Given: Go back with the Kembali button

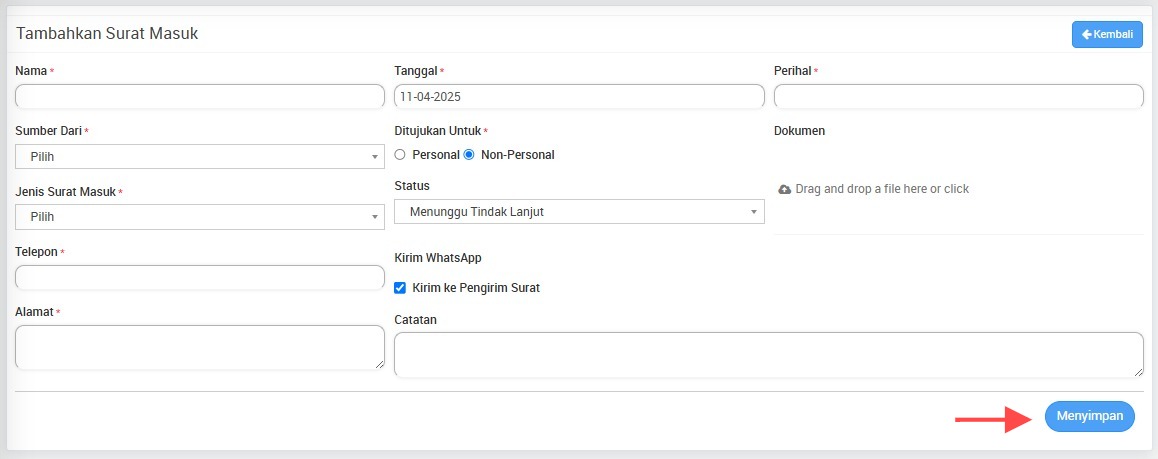Looking at the screenshot, I should coord(1107,35).
